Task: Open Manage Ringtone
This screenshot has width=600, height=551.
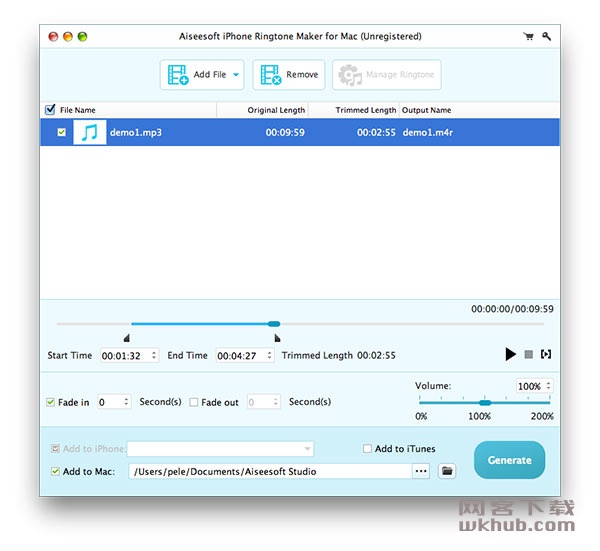Action: tap(386, 75)
